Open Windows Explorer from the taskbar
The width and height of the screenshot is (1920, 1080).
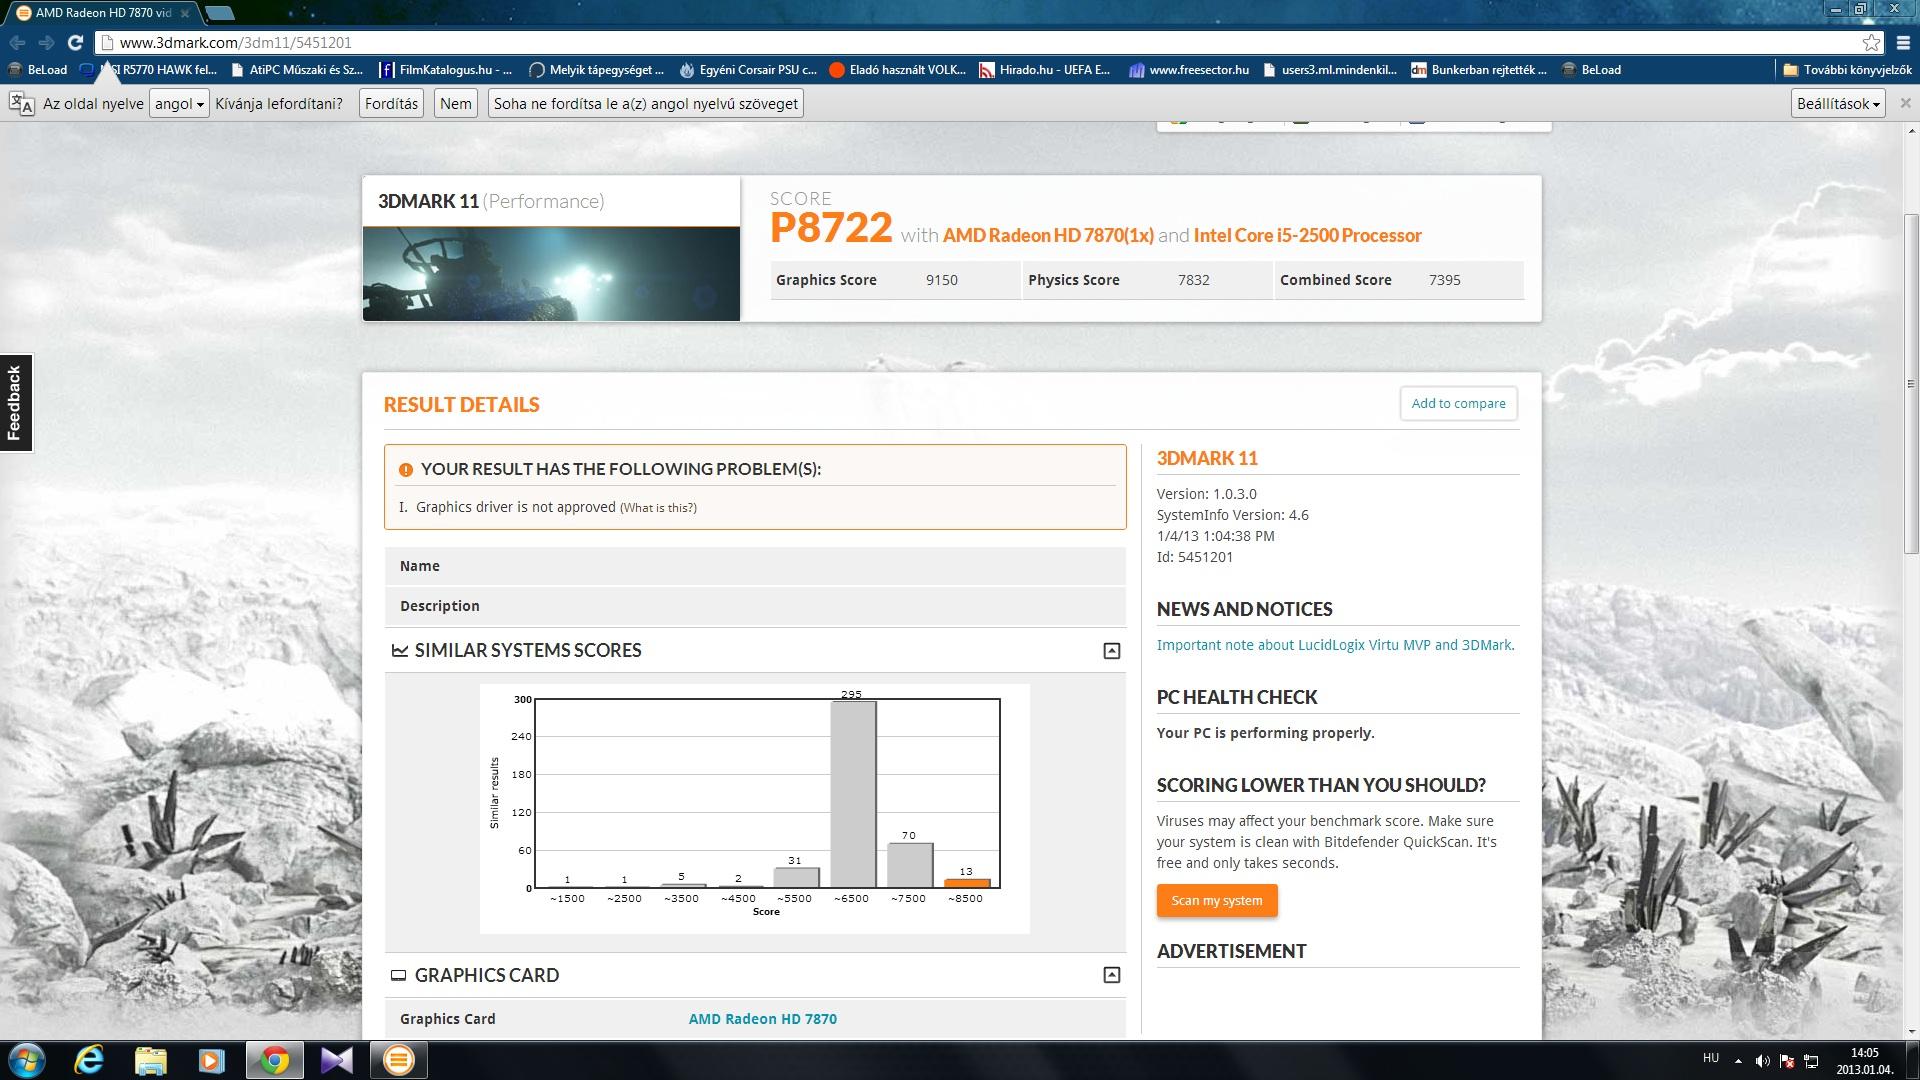pos(150,1060)
